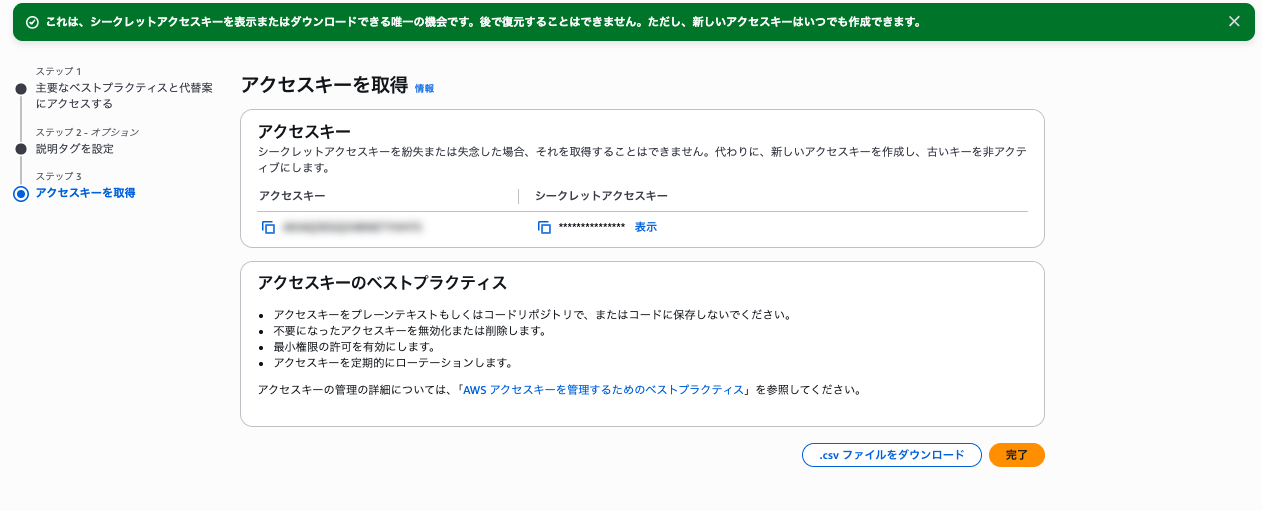The height and width of the screenshot is (511, 1262).
Task: Download the .csv file
Action: (x=892, y=455)
